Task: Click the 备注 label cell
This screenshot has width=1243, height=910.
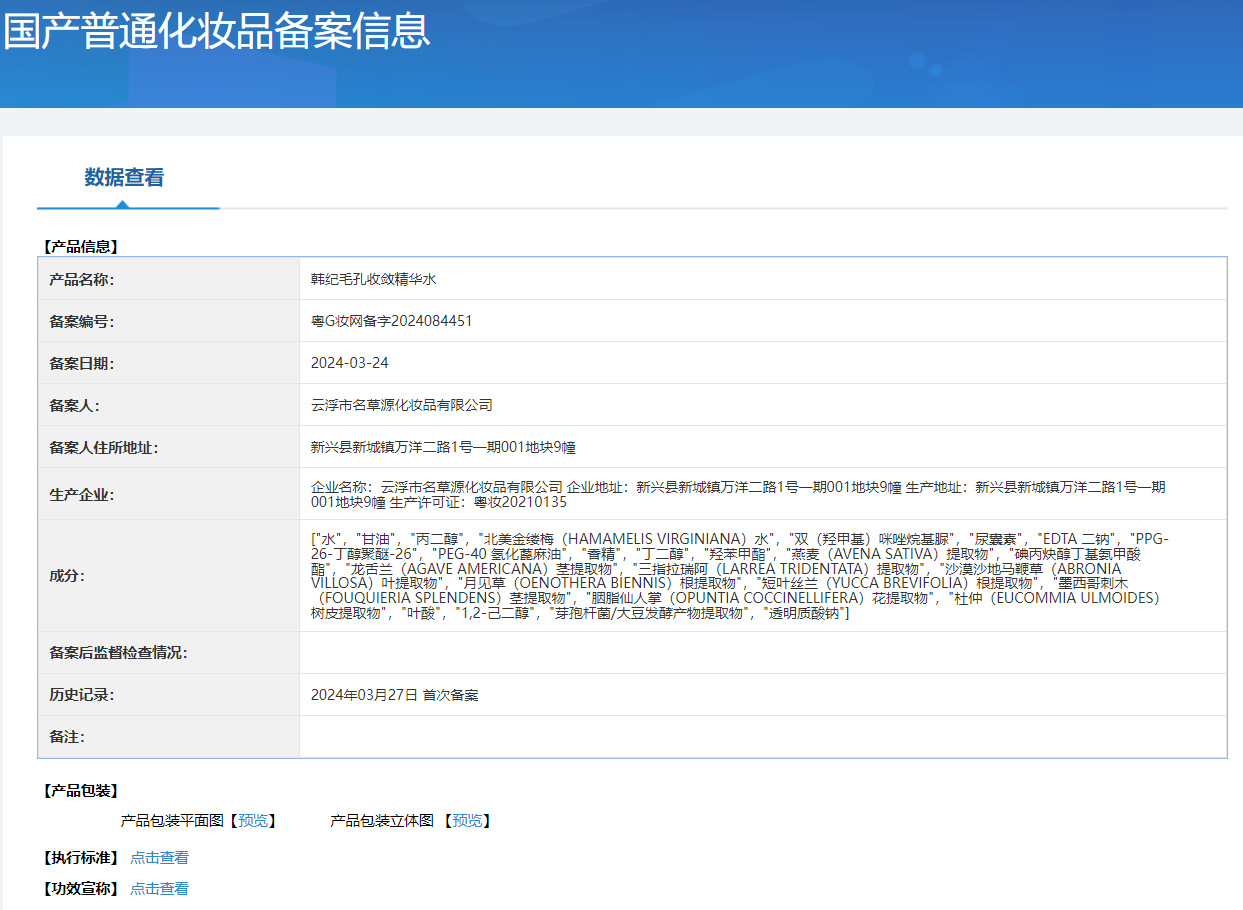Action: tap(169, 737)
